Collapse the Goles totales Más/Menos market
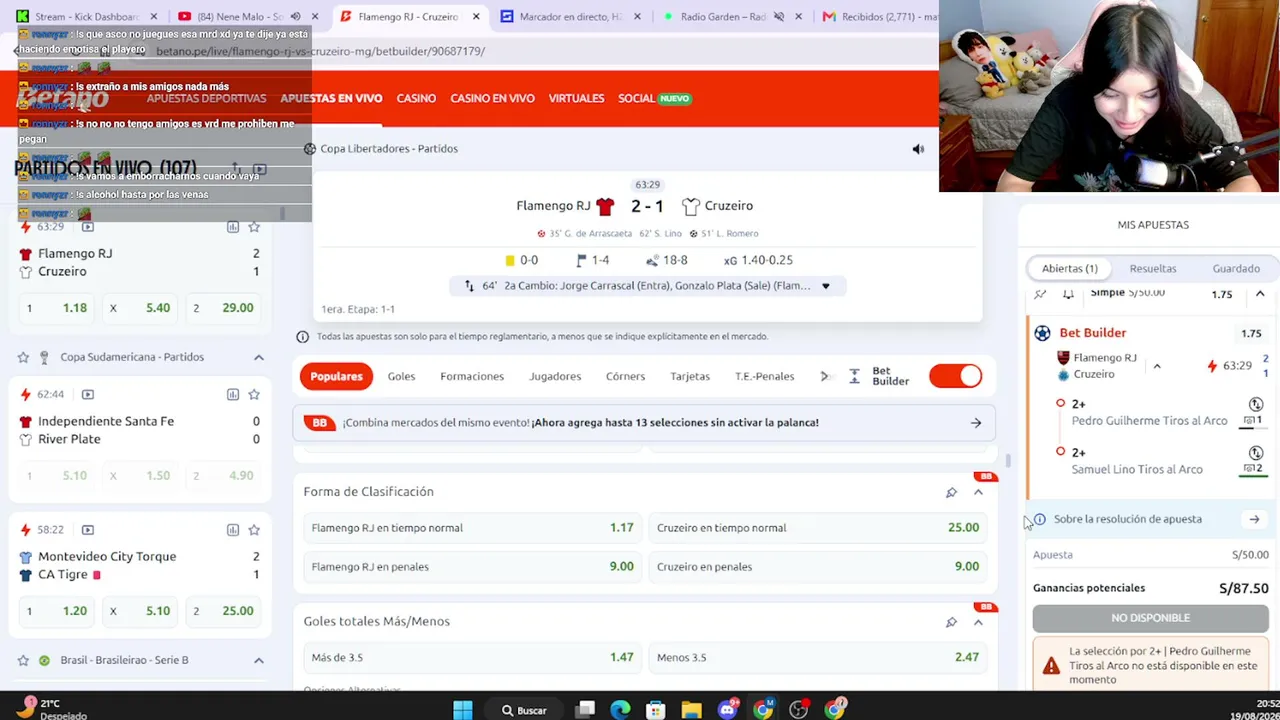The height and width of the screenshot is (720, 1280). [978, 622]
